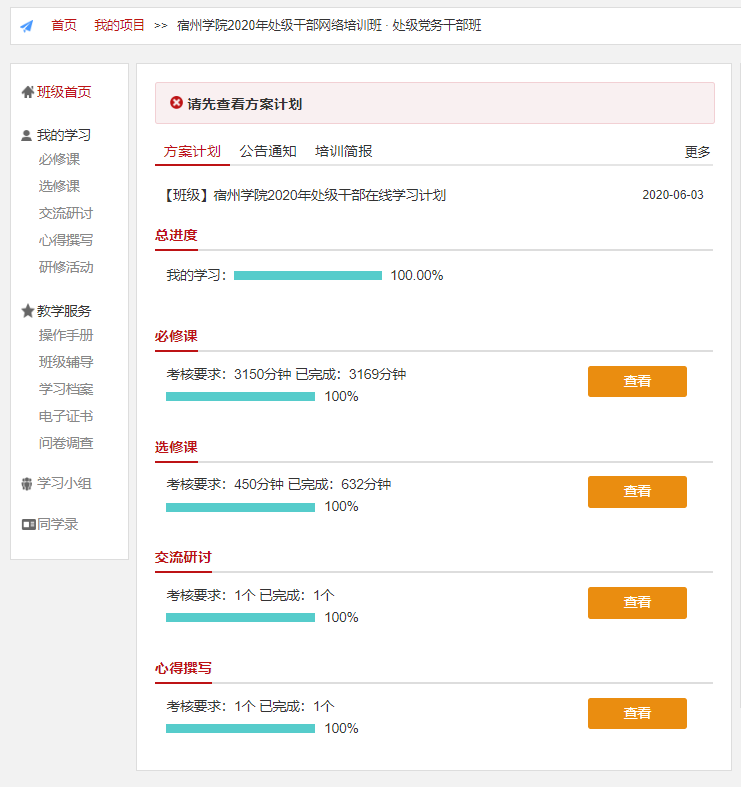Click the person icon beside 我的学习

coord(27,135)
